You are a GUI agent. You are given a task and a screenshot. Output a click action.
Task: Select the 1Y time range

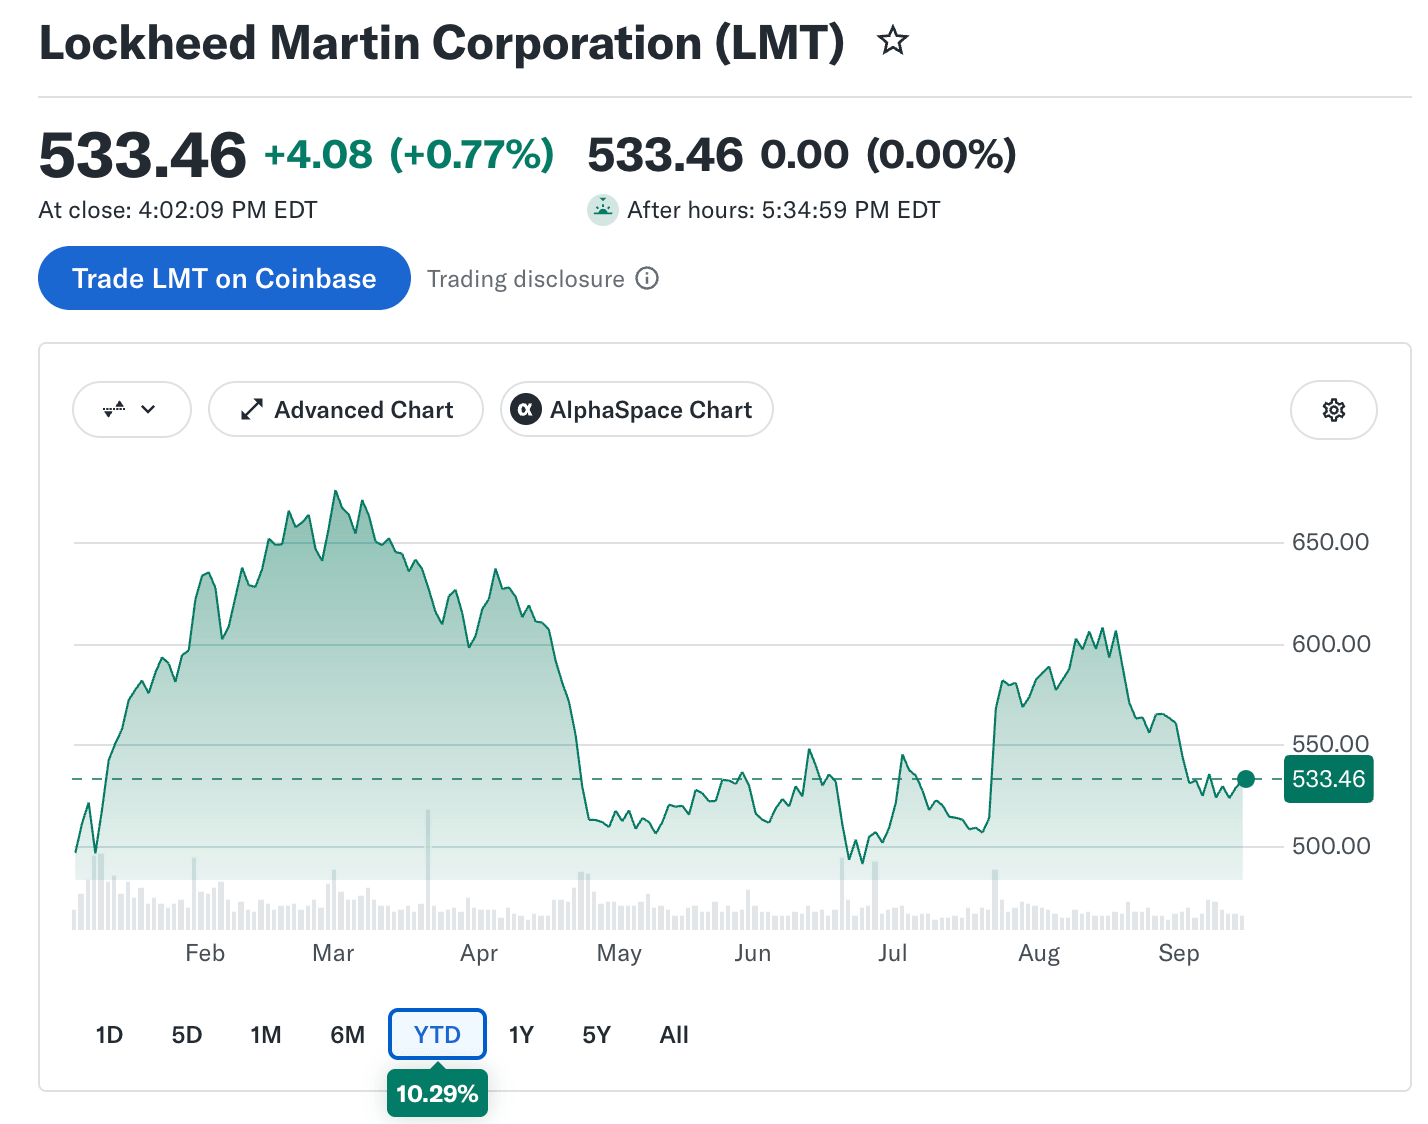pos(521,1035)
